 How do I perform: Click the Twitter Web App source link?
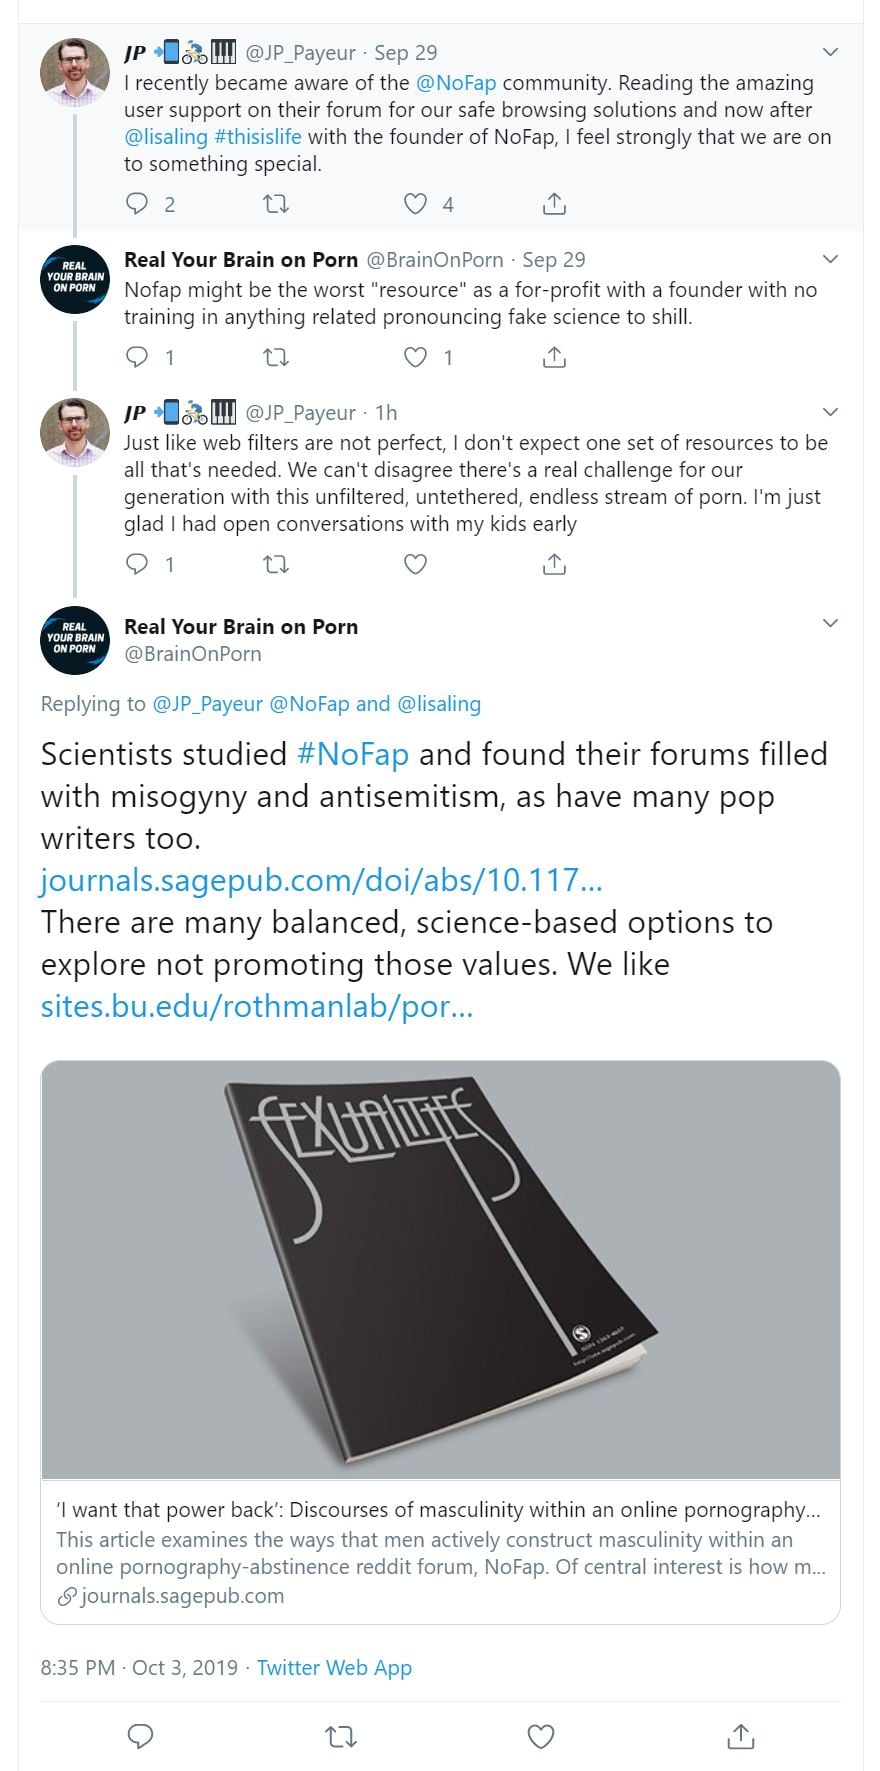334,1668
